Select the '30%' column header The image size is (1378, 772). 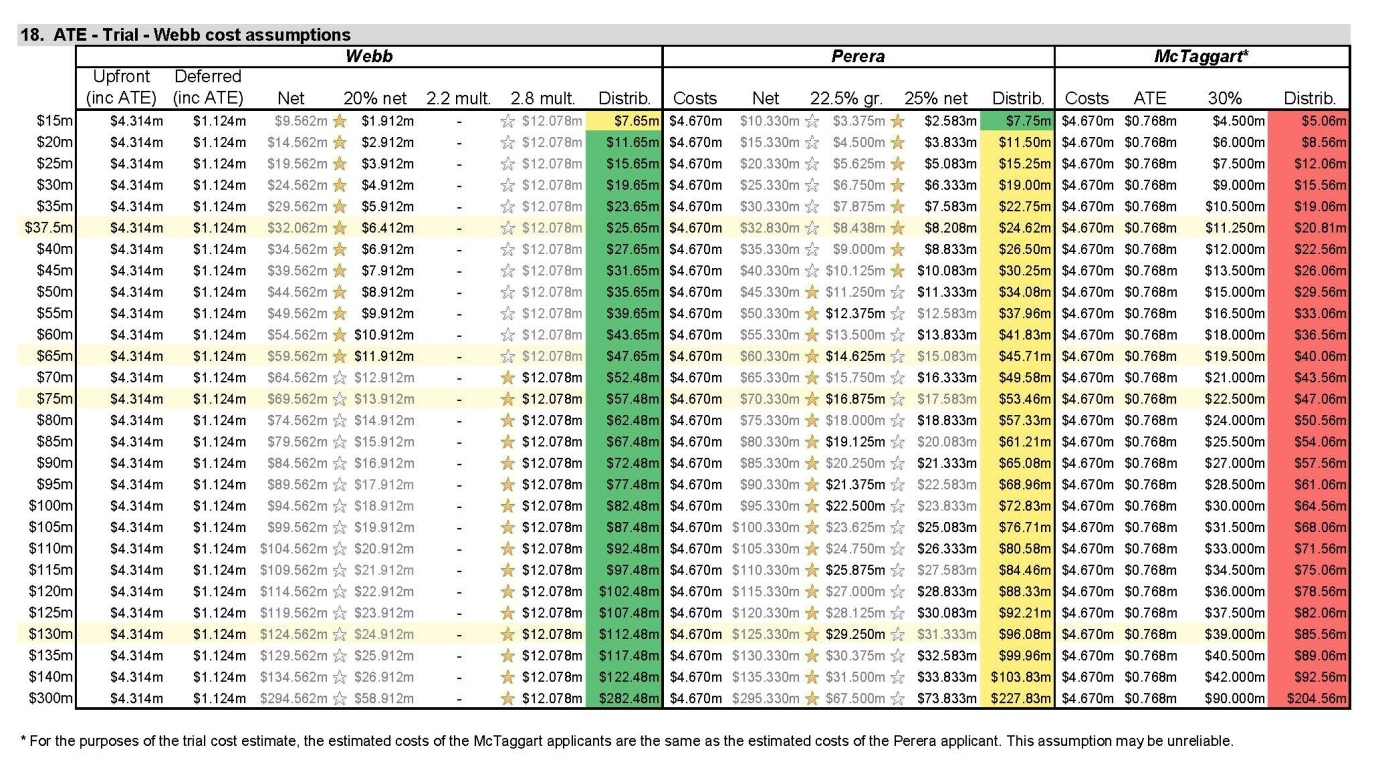(x=1223, y=98)
